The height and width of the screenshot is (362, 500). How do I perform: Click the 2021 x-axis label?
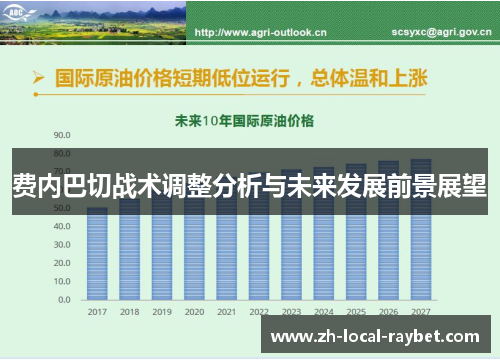226,312
